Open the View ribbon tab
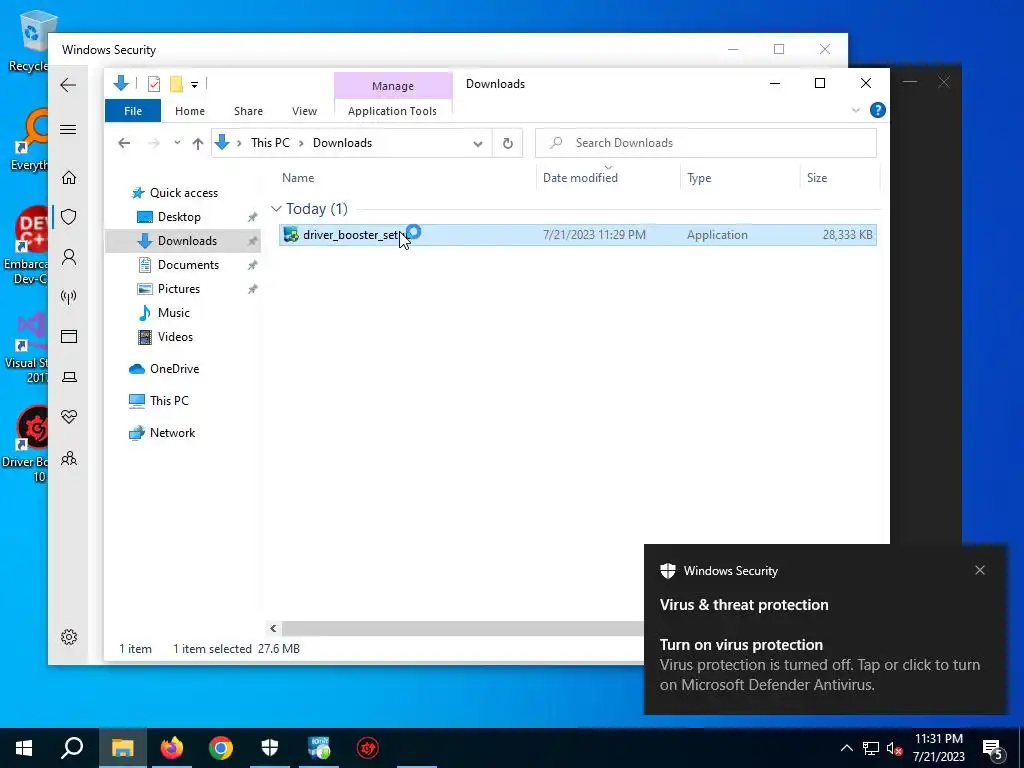Screen dimensions: 1024x768 (304, 111)
